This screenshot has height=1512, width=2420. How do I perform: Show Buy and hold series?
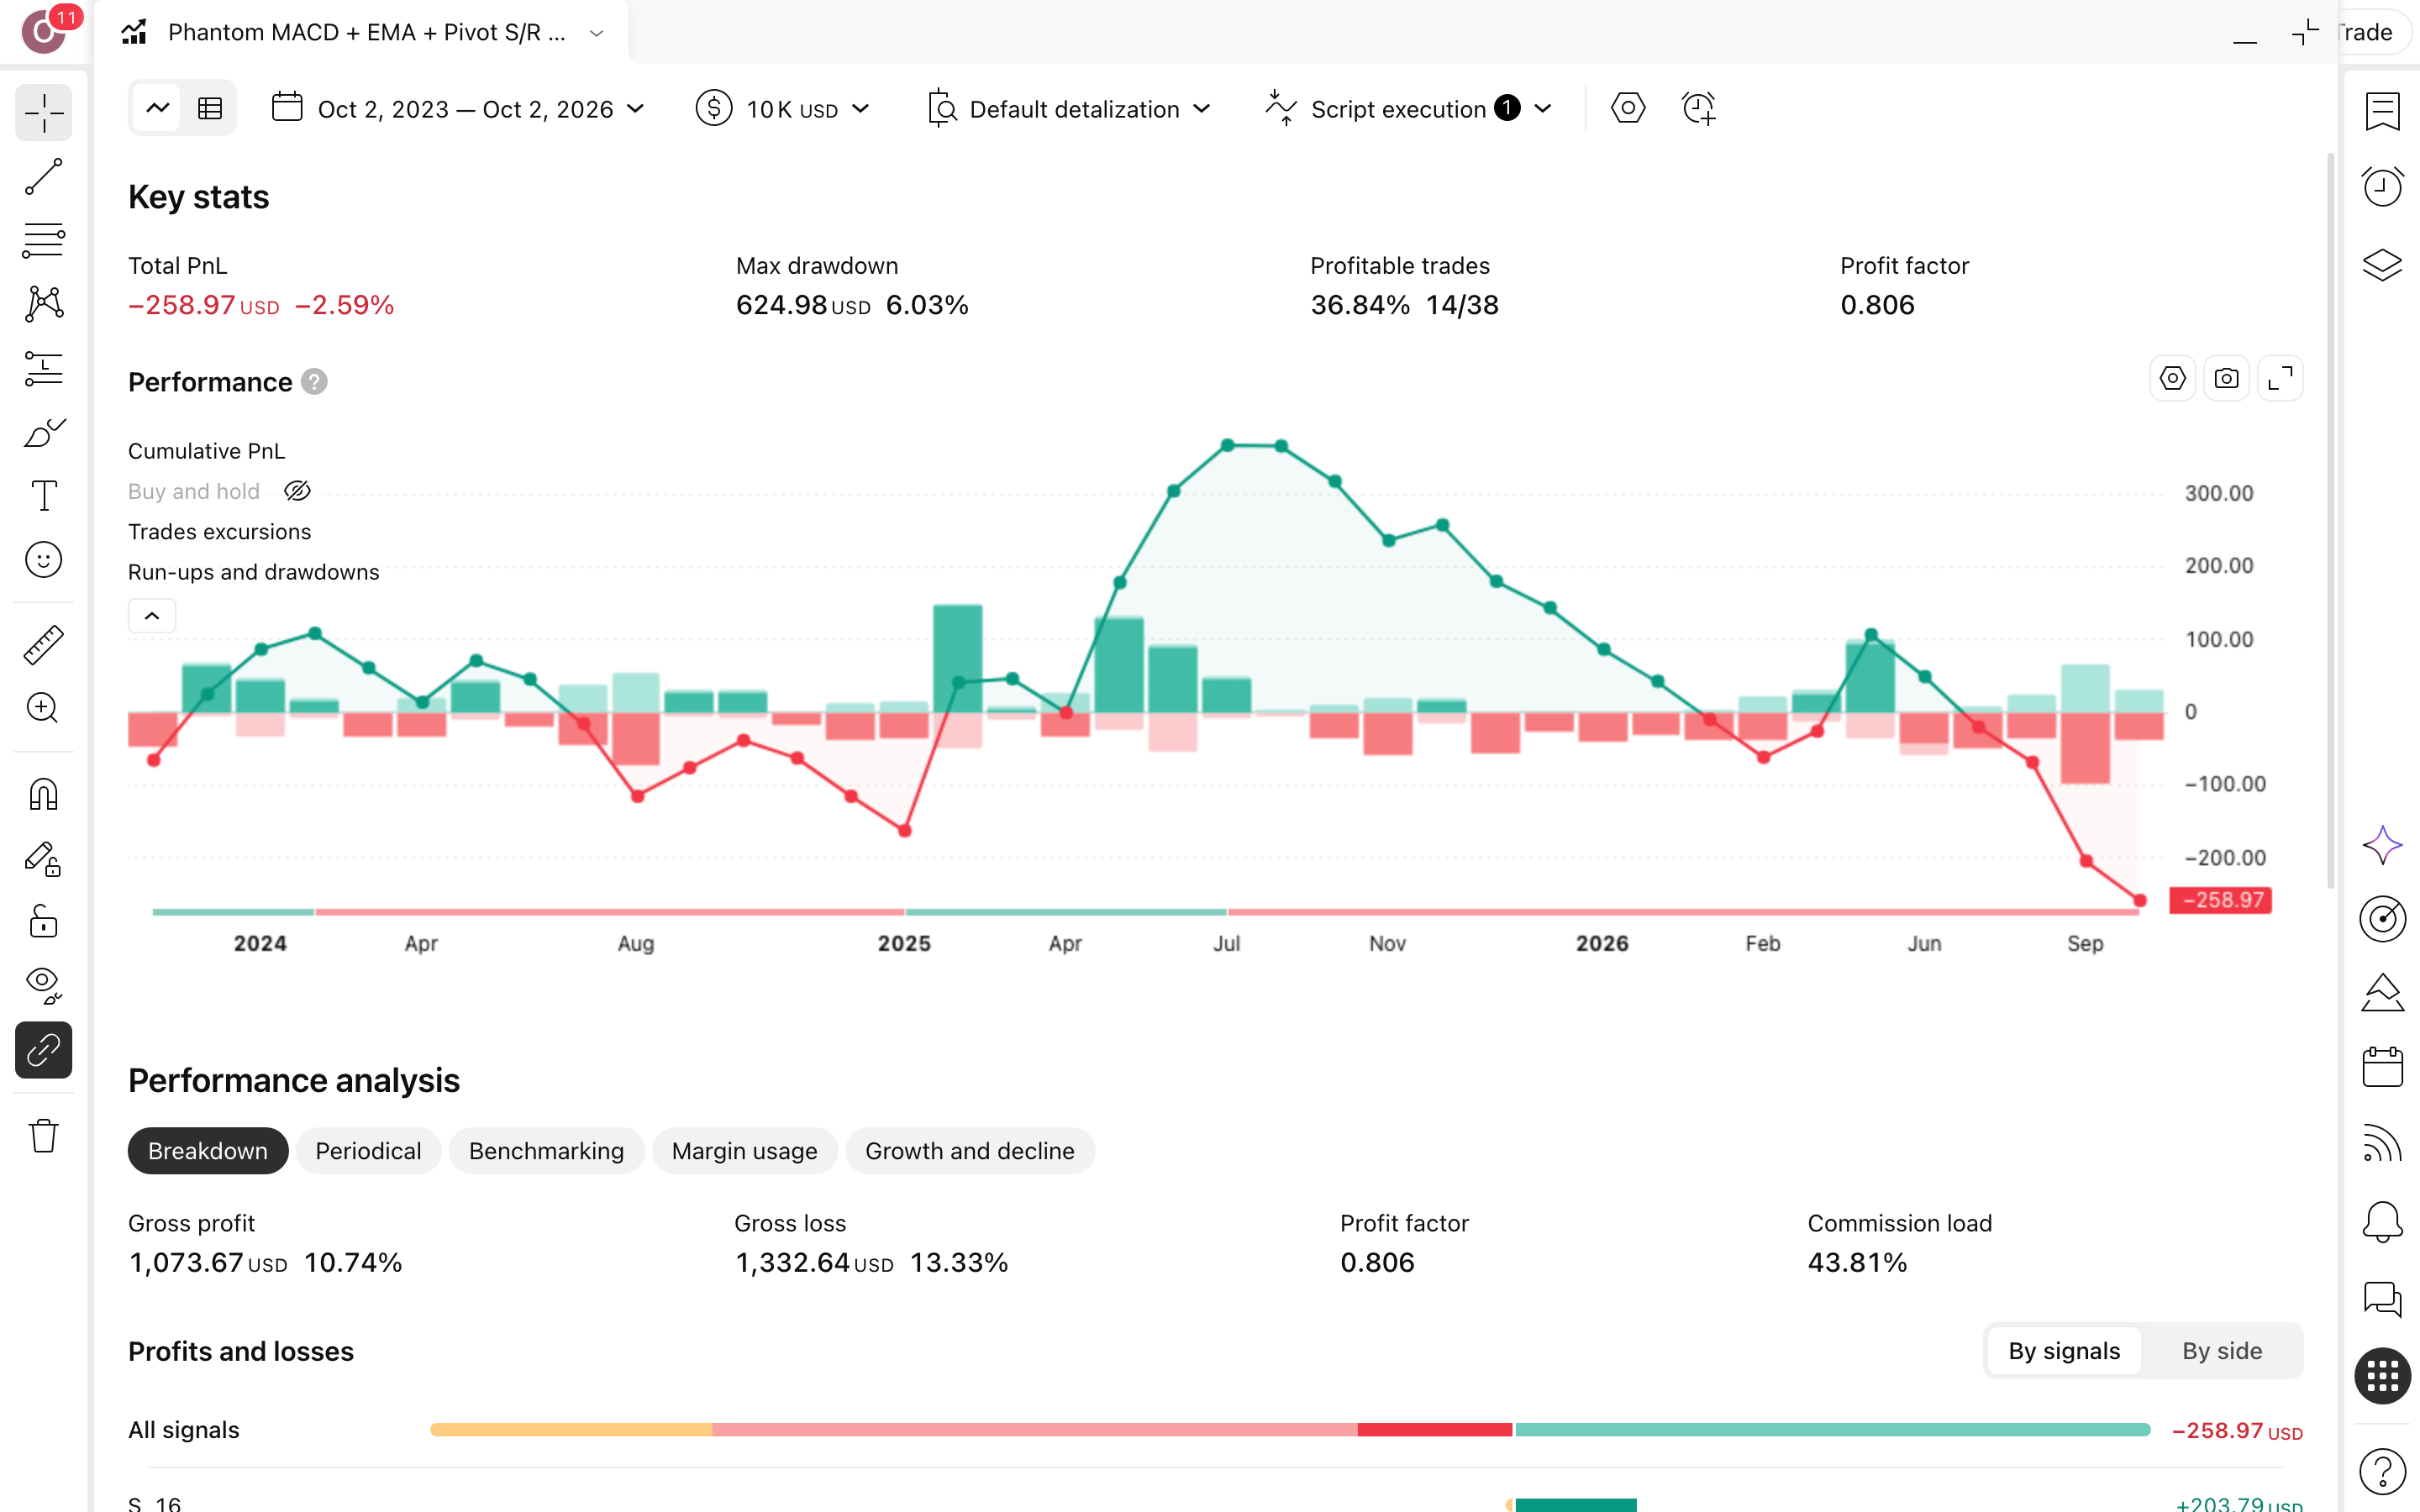[x=297, y=491]
